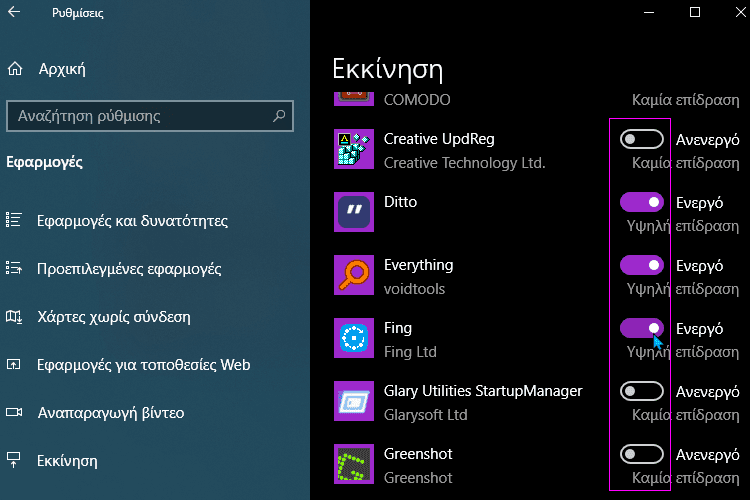Click the Fing app icon
The image size is (750, 500).
353,338
